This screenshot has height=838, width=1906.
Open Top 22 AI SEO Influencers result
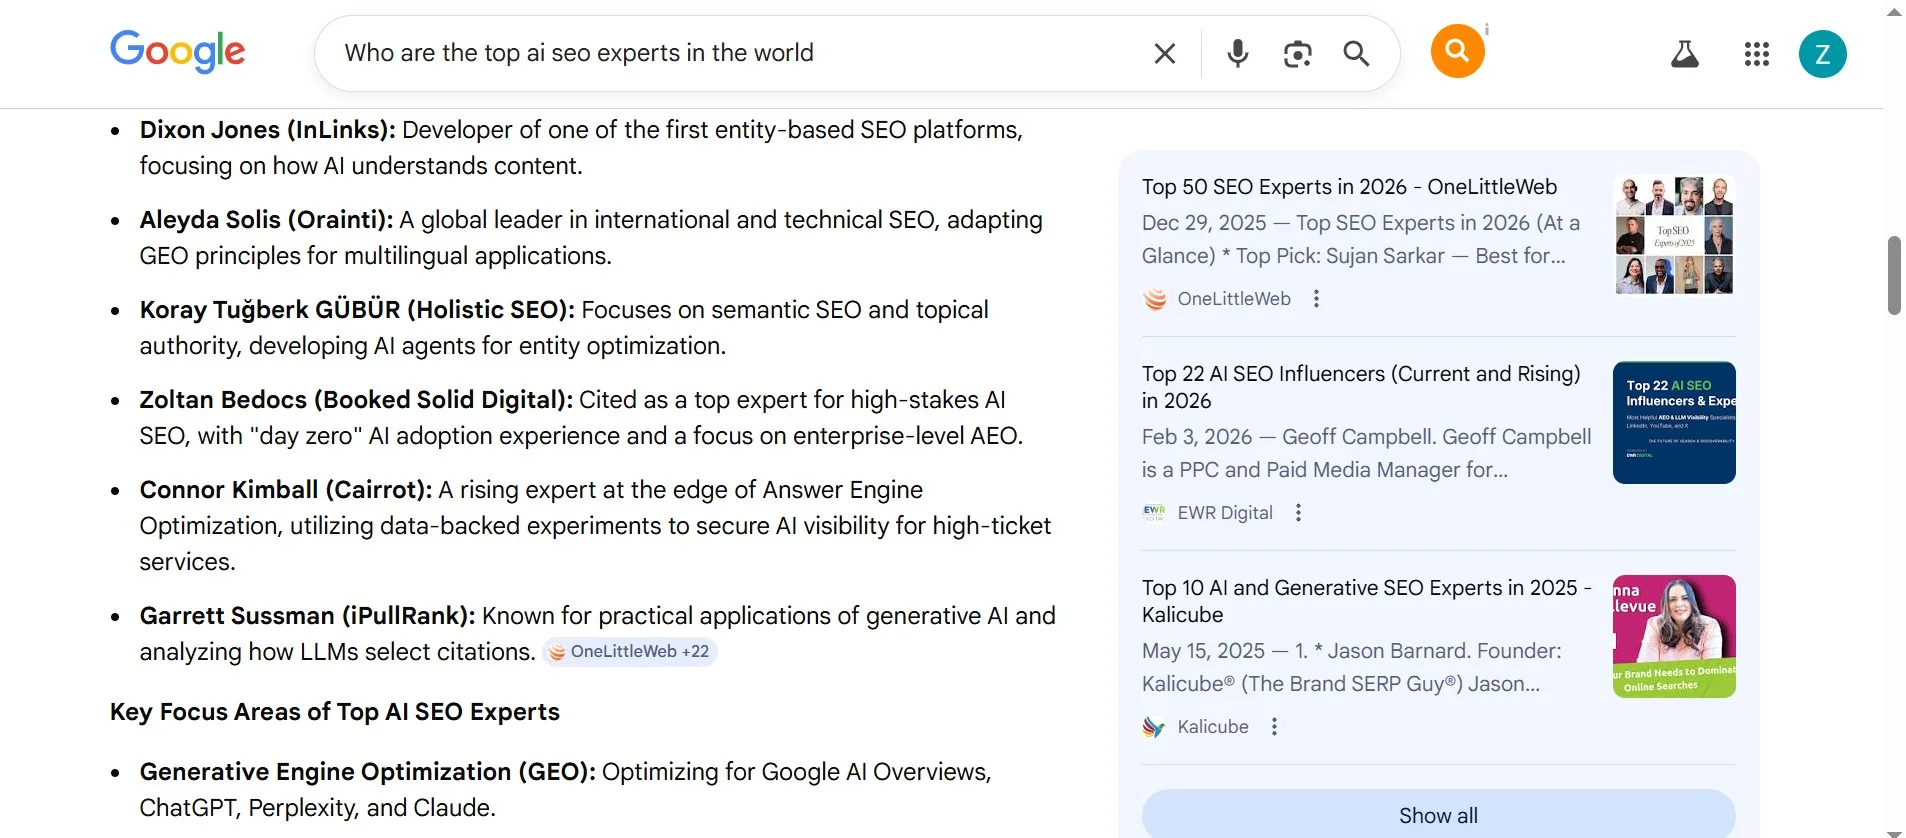pyautogui.click(x=1361, y=387)
